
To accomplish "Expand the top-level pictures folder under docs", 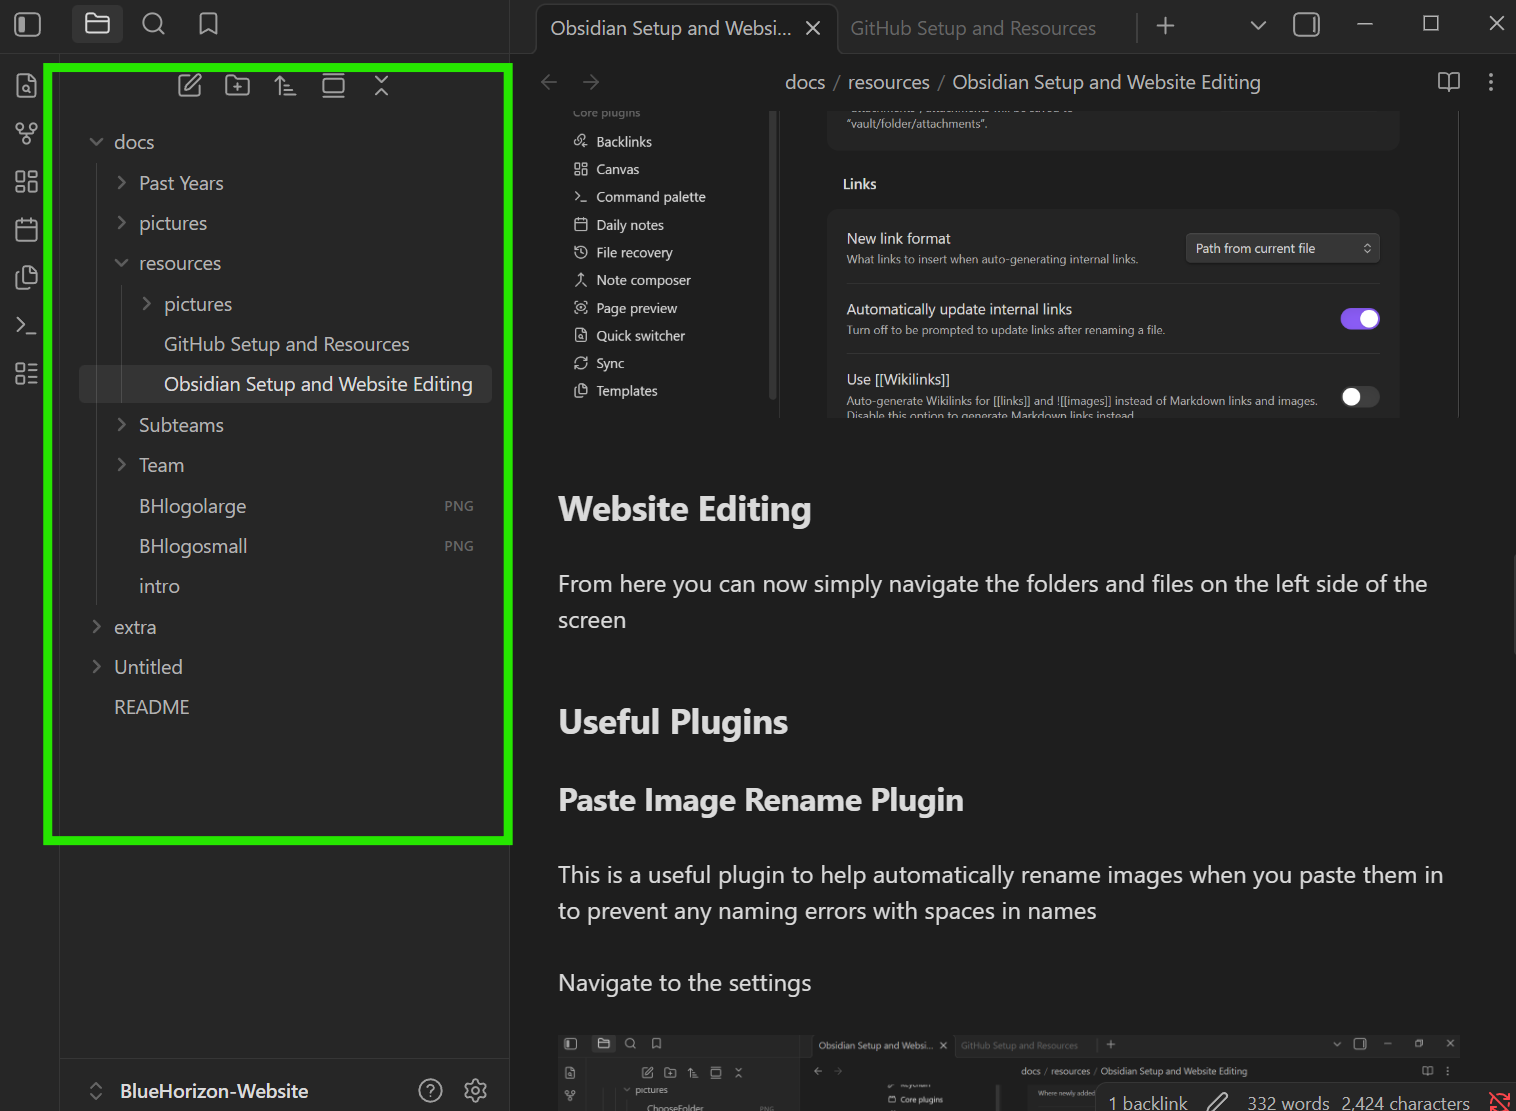I will (x=122, y=223).
